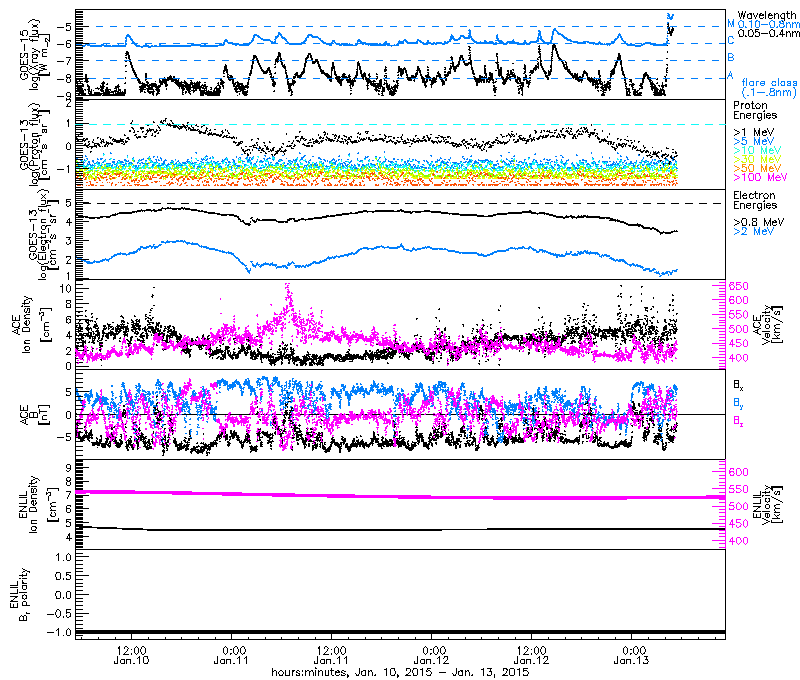Click the '>1 MeV' proton legend entry
800x680 pixels.
point(754,132)
